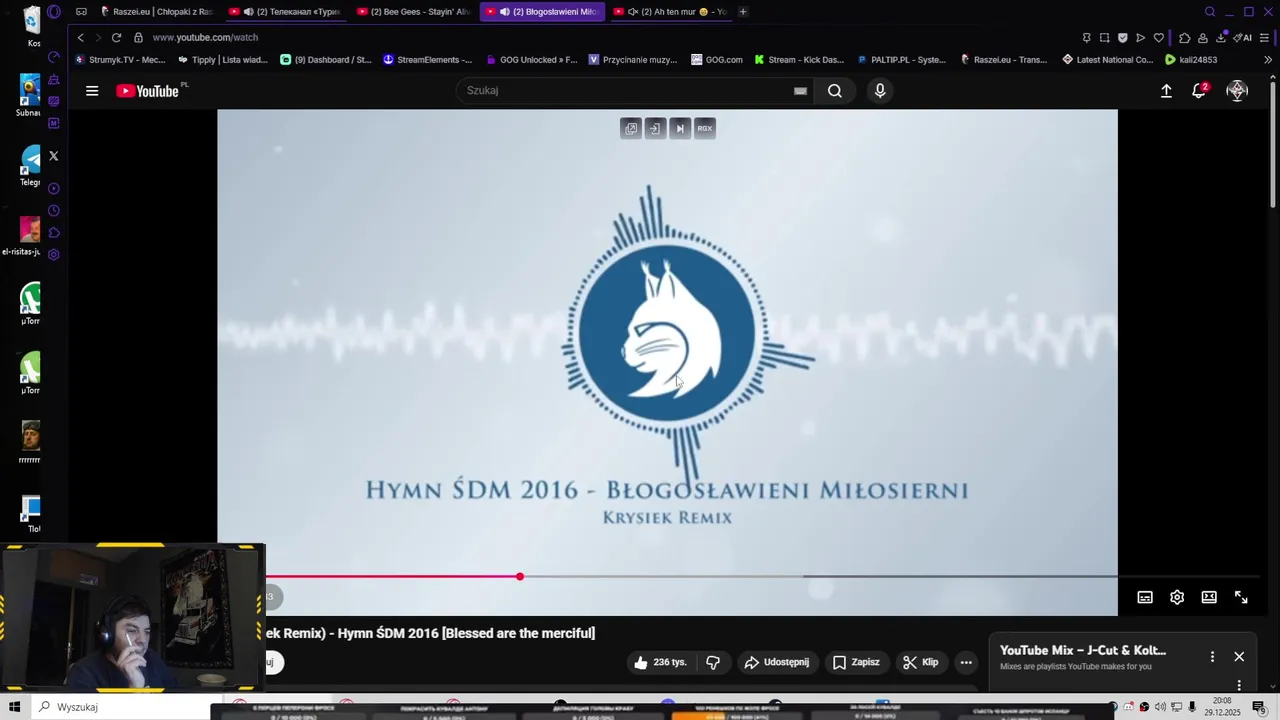The height and width of the screenshot is (720, 1280).
Task: Start voice search with the microphone
Action: pyautogui.click(x=880, y=91)
